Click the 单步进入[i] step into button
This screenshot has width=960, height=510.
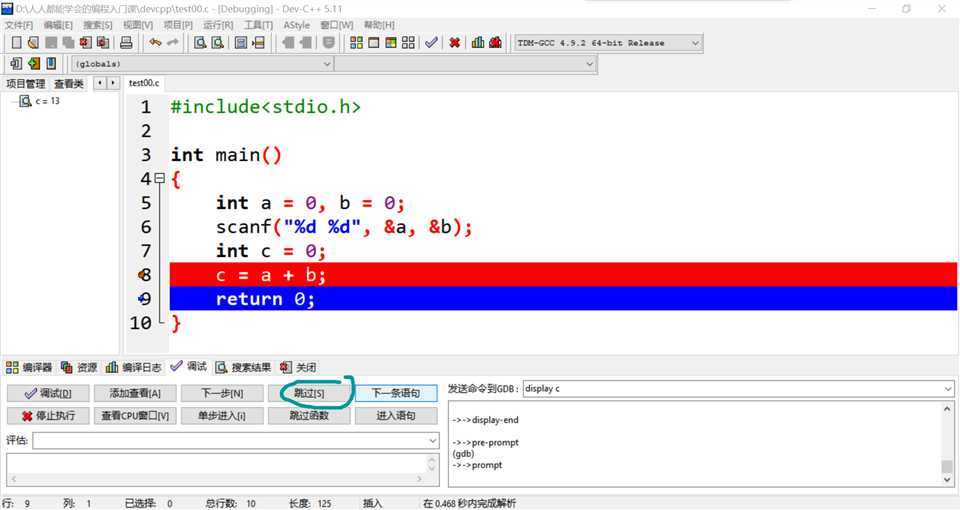click(222, 416)
